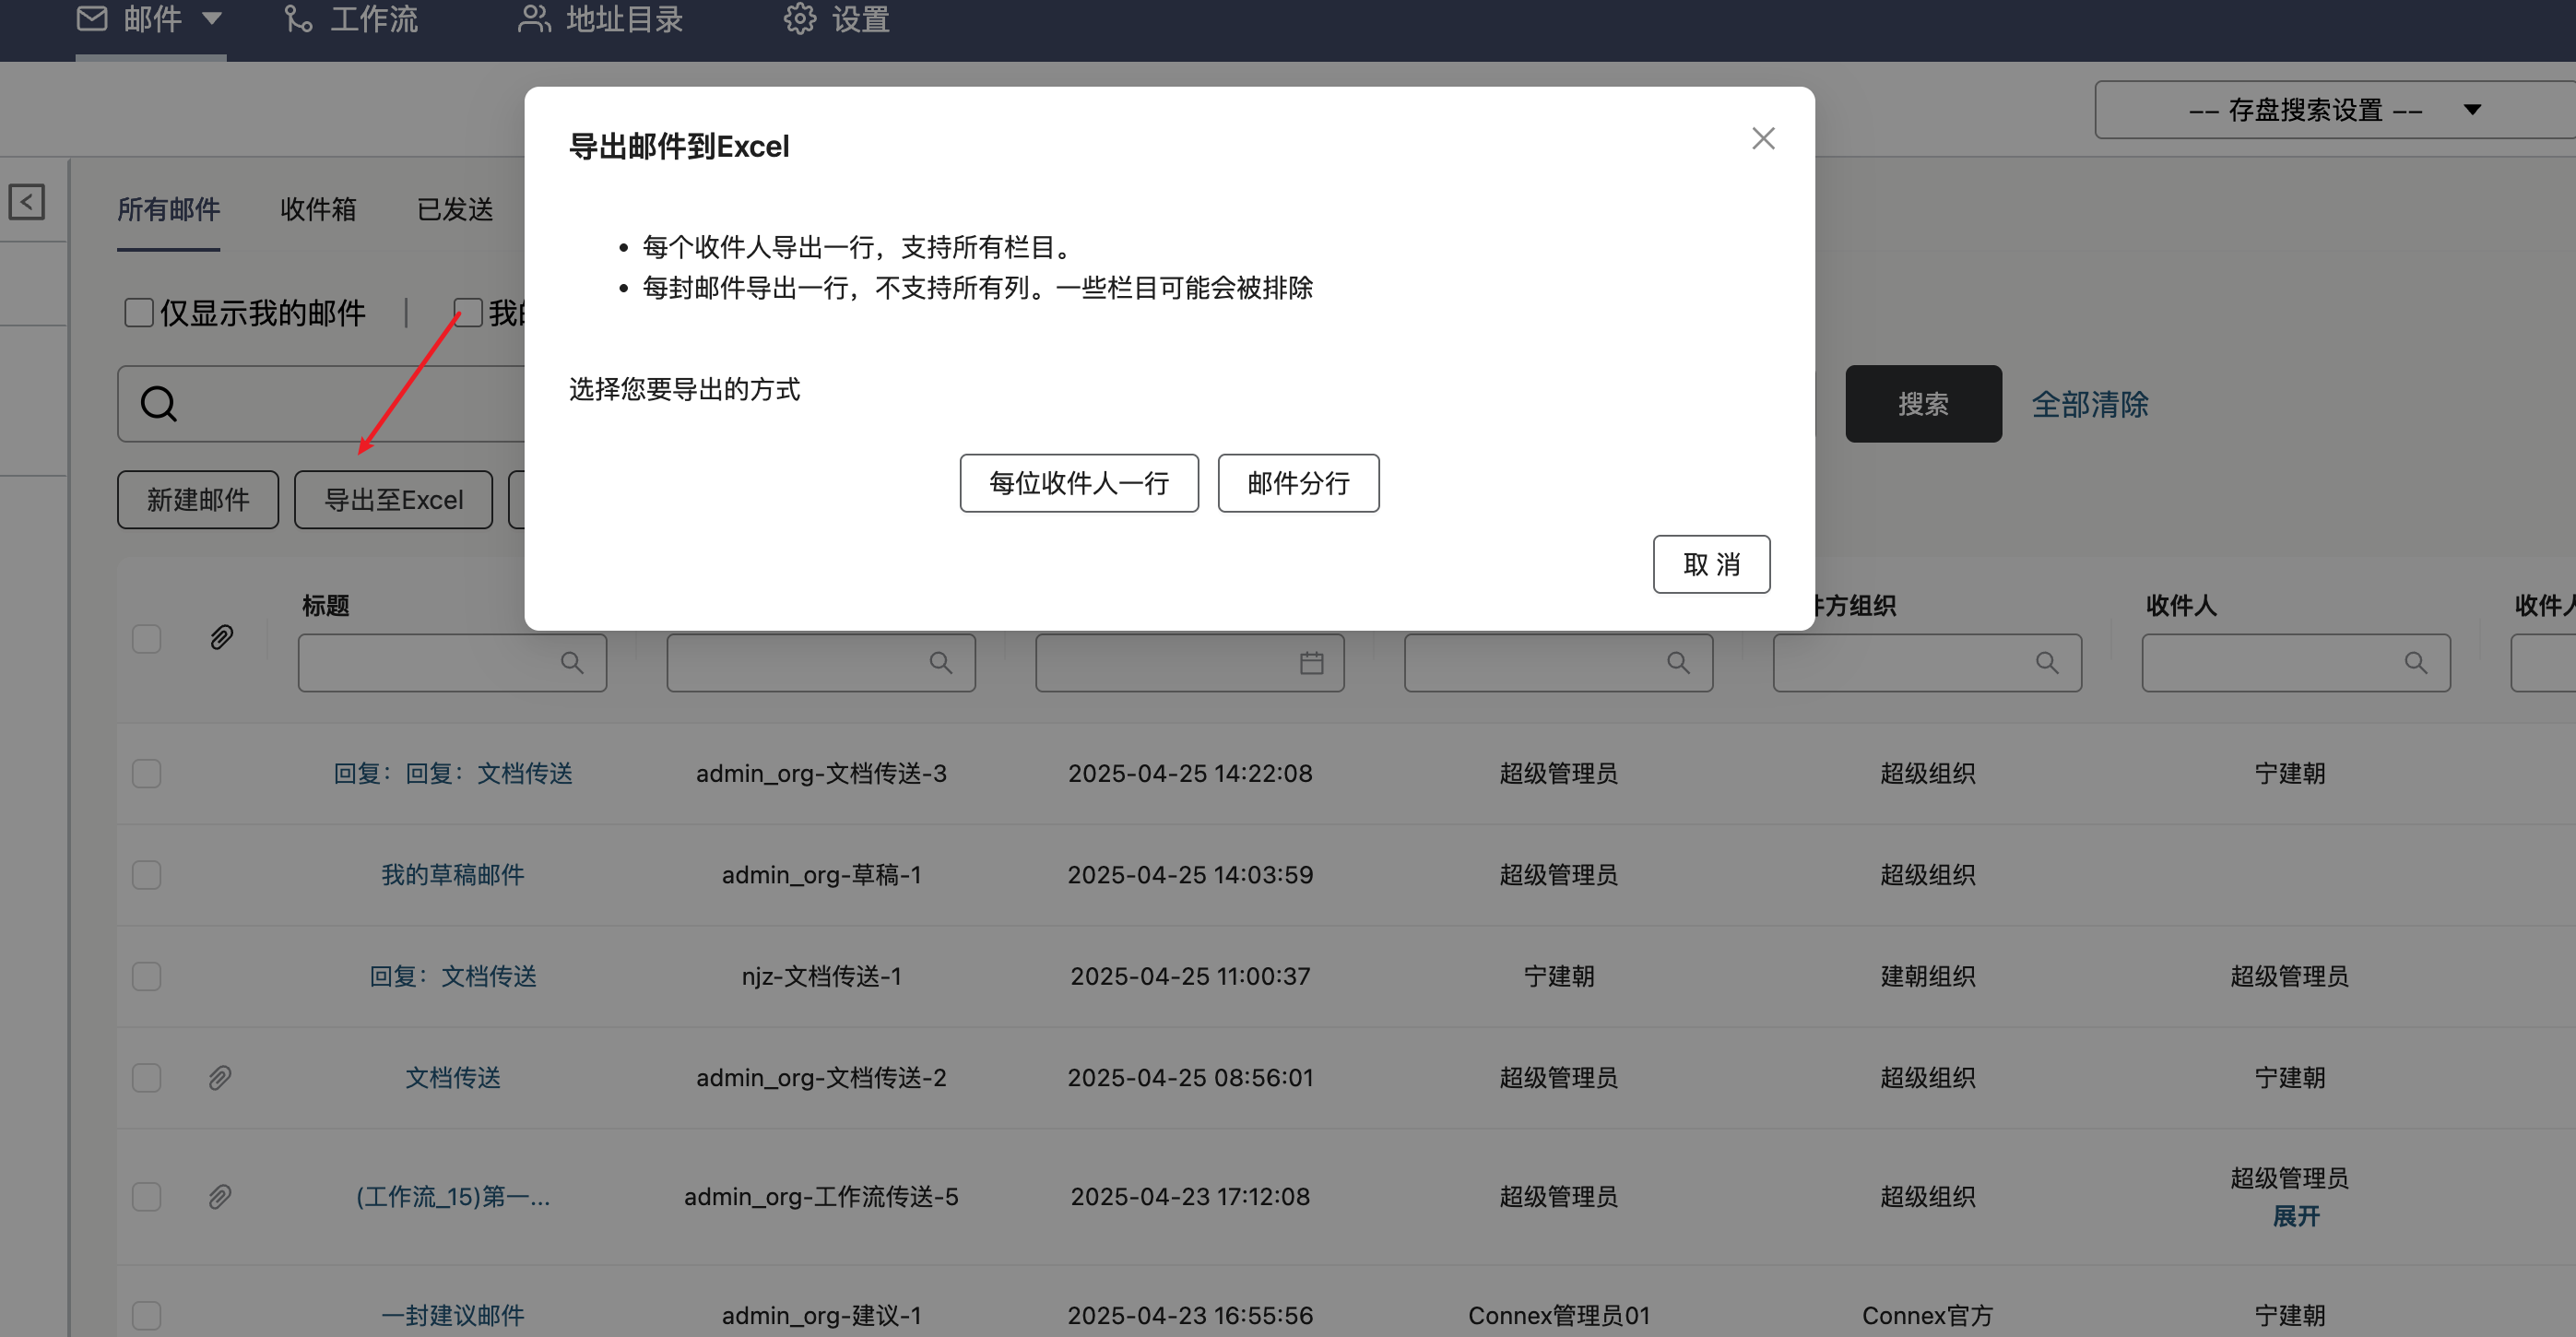The image size is (2576, 1337).
Task: Choose 邮件分行 export option
Action: pyautogui.click(x=1297, y=483)
